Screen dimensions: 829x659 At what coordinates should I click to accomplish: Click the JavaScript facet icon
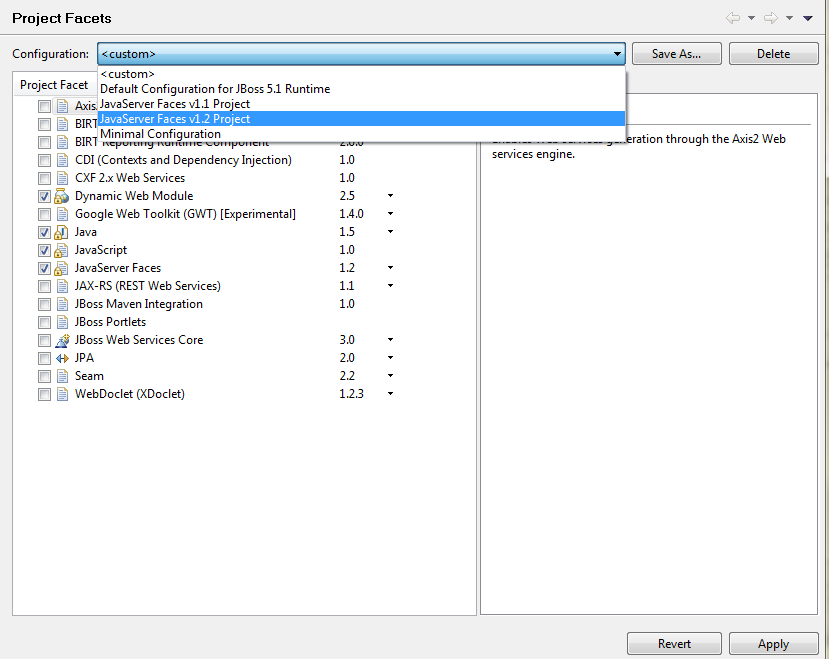(x=62, y=250)
